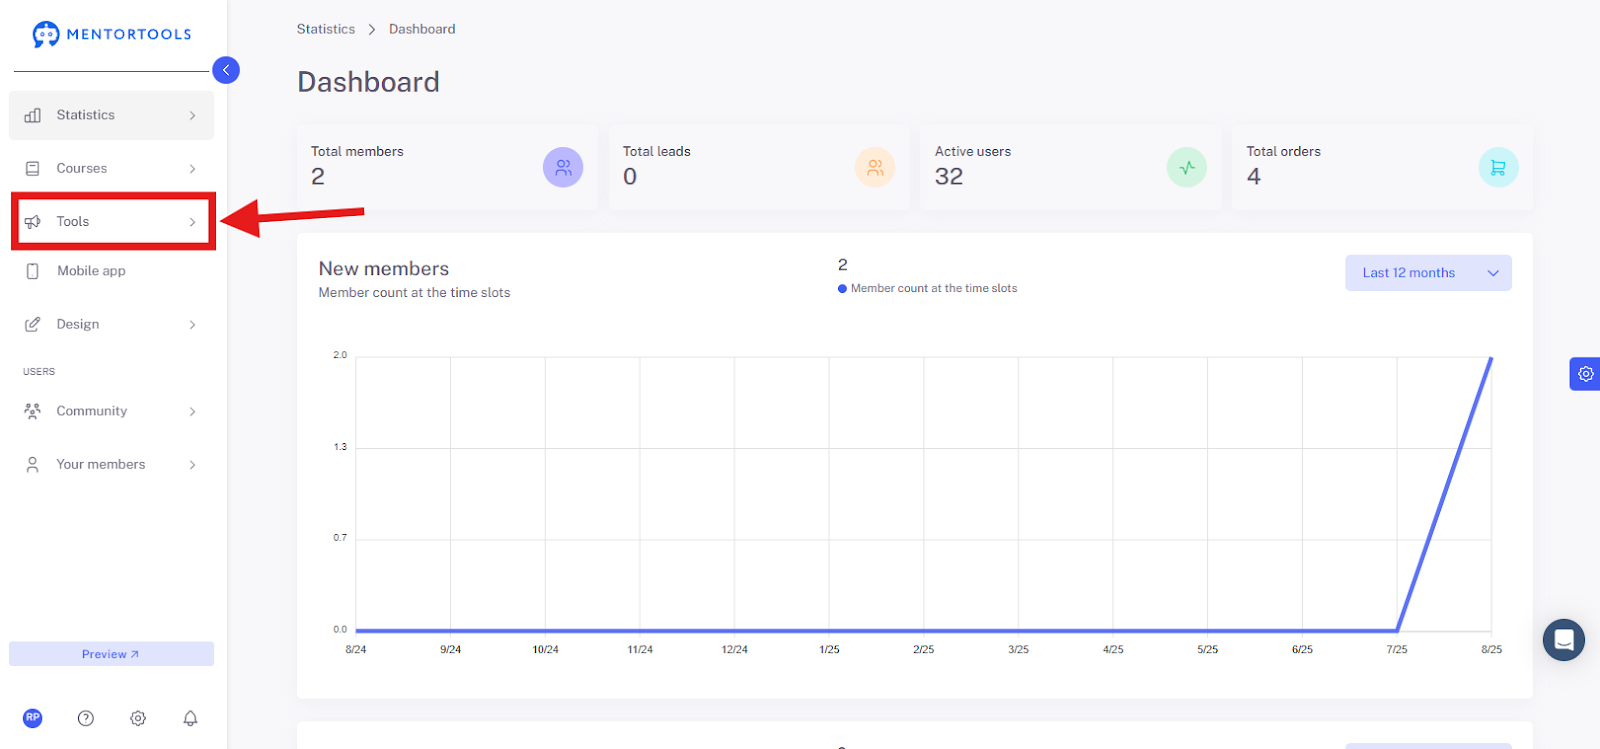Open the Your members menu item
Viewport: 1600px width, 749px height.
(112, 465)
